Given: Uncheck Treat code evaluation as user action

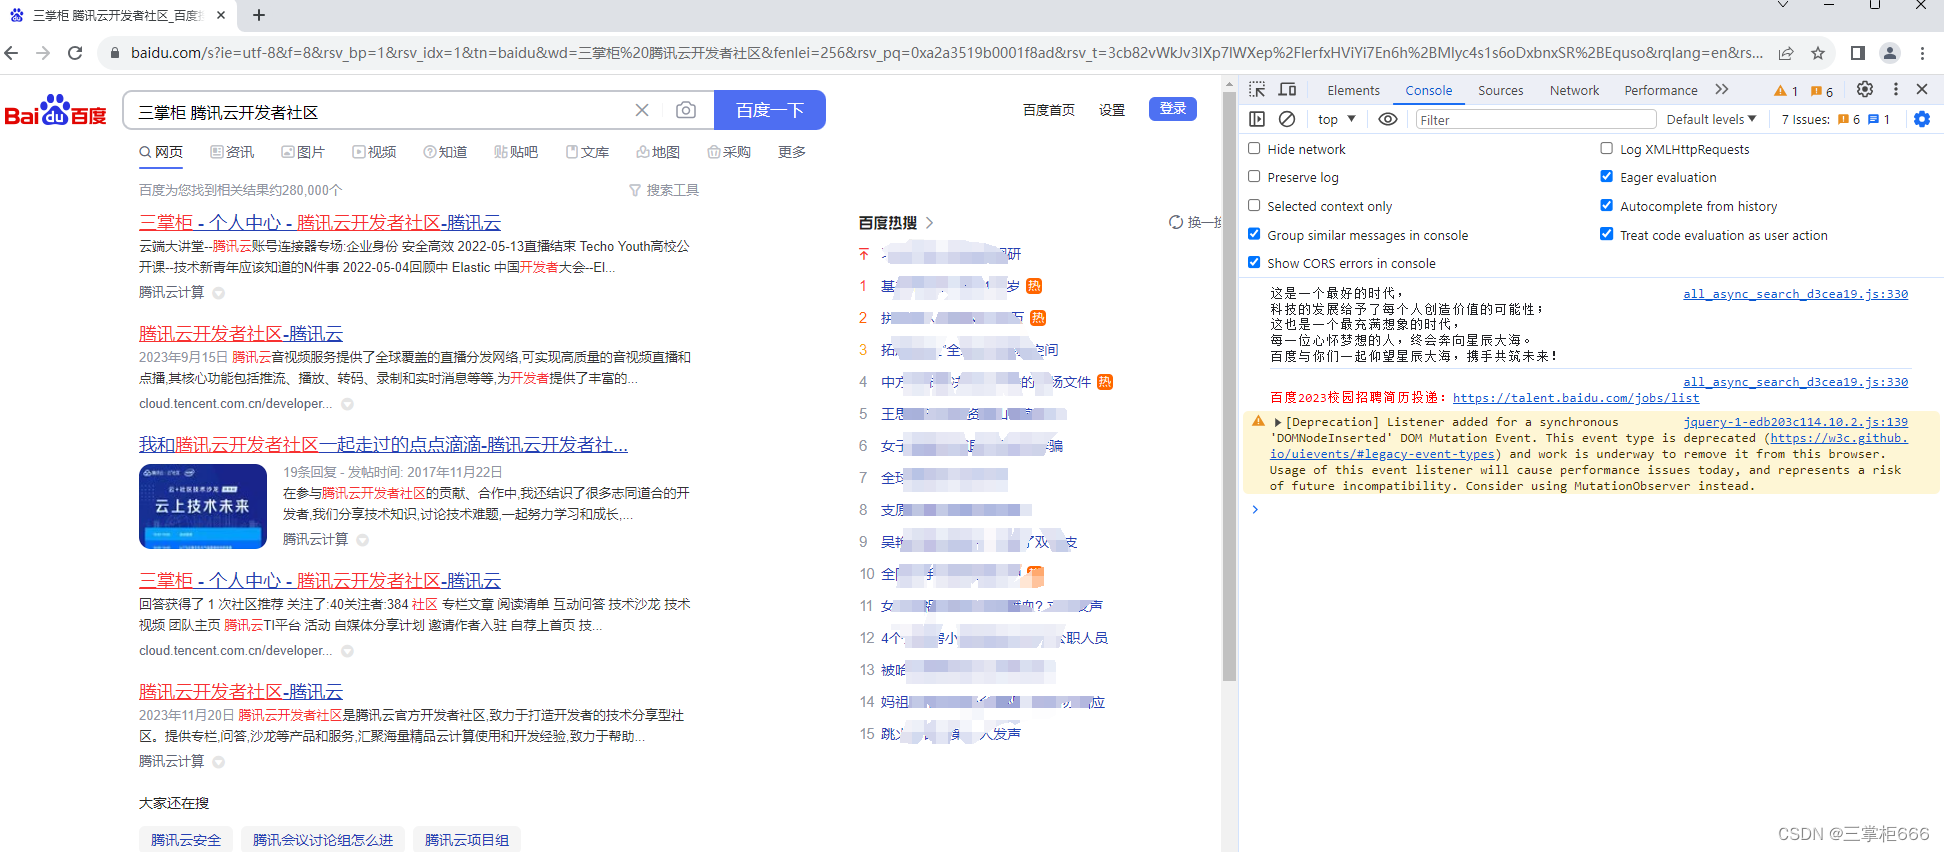Looking at the screenshot, I should tap(1606, 234).
